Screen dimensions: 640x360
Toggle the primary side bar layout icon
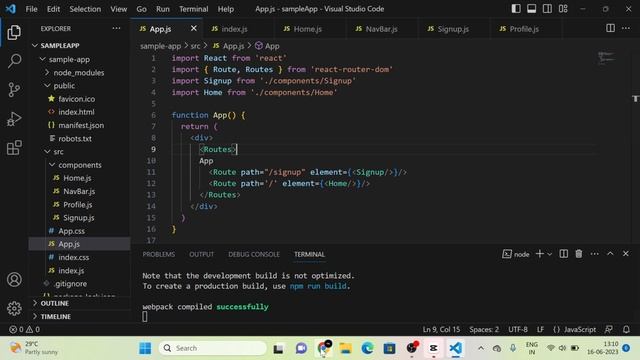pos(516,9)
